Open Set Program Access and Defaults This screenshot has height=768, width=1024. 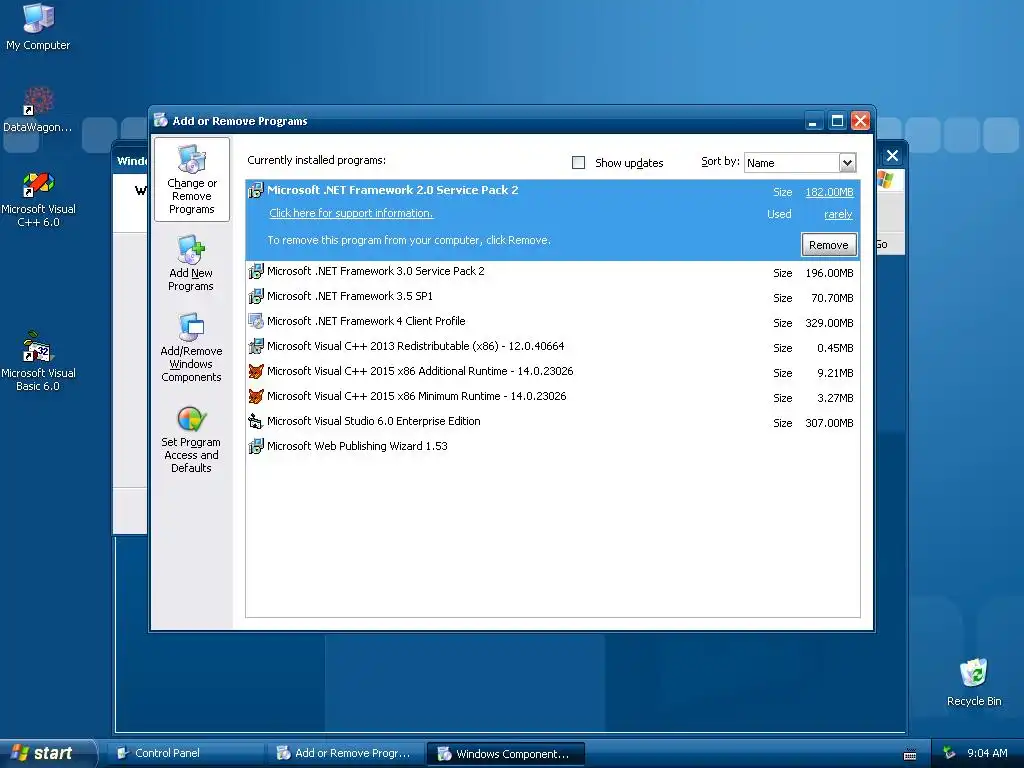191,439
